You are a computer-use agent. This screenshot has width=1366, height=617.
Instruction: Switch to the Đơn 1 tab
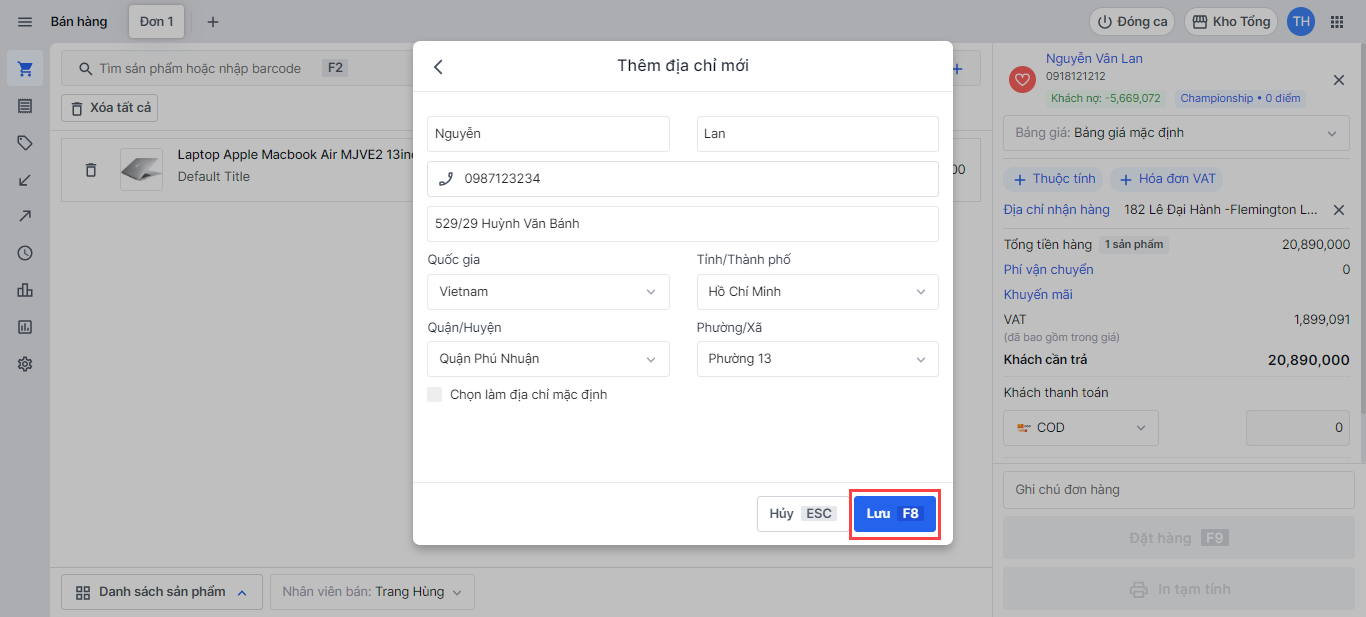pos(157,22)
